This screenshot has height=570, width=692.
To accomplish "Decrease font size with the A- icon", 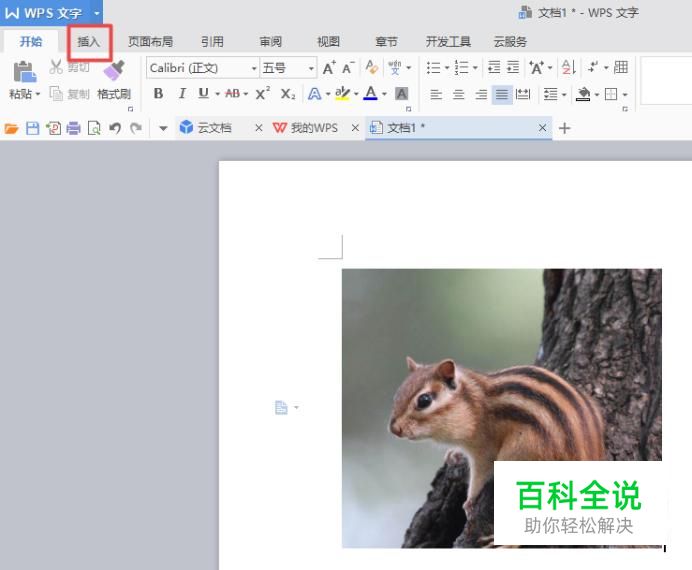I will click(348, 68).
